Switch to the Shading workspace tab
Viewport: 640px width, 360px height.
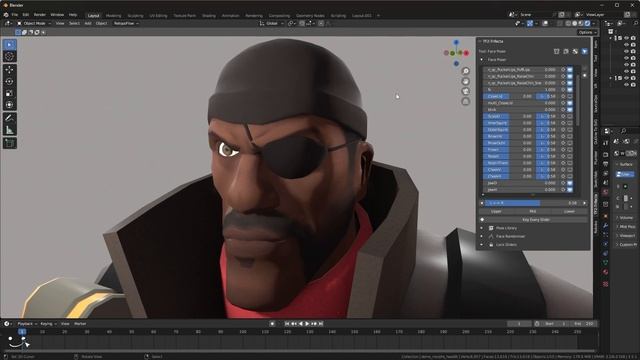209,16
